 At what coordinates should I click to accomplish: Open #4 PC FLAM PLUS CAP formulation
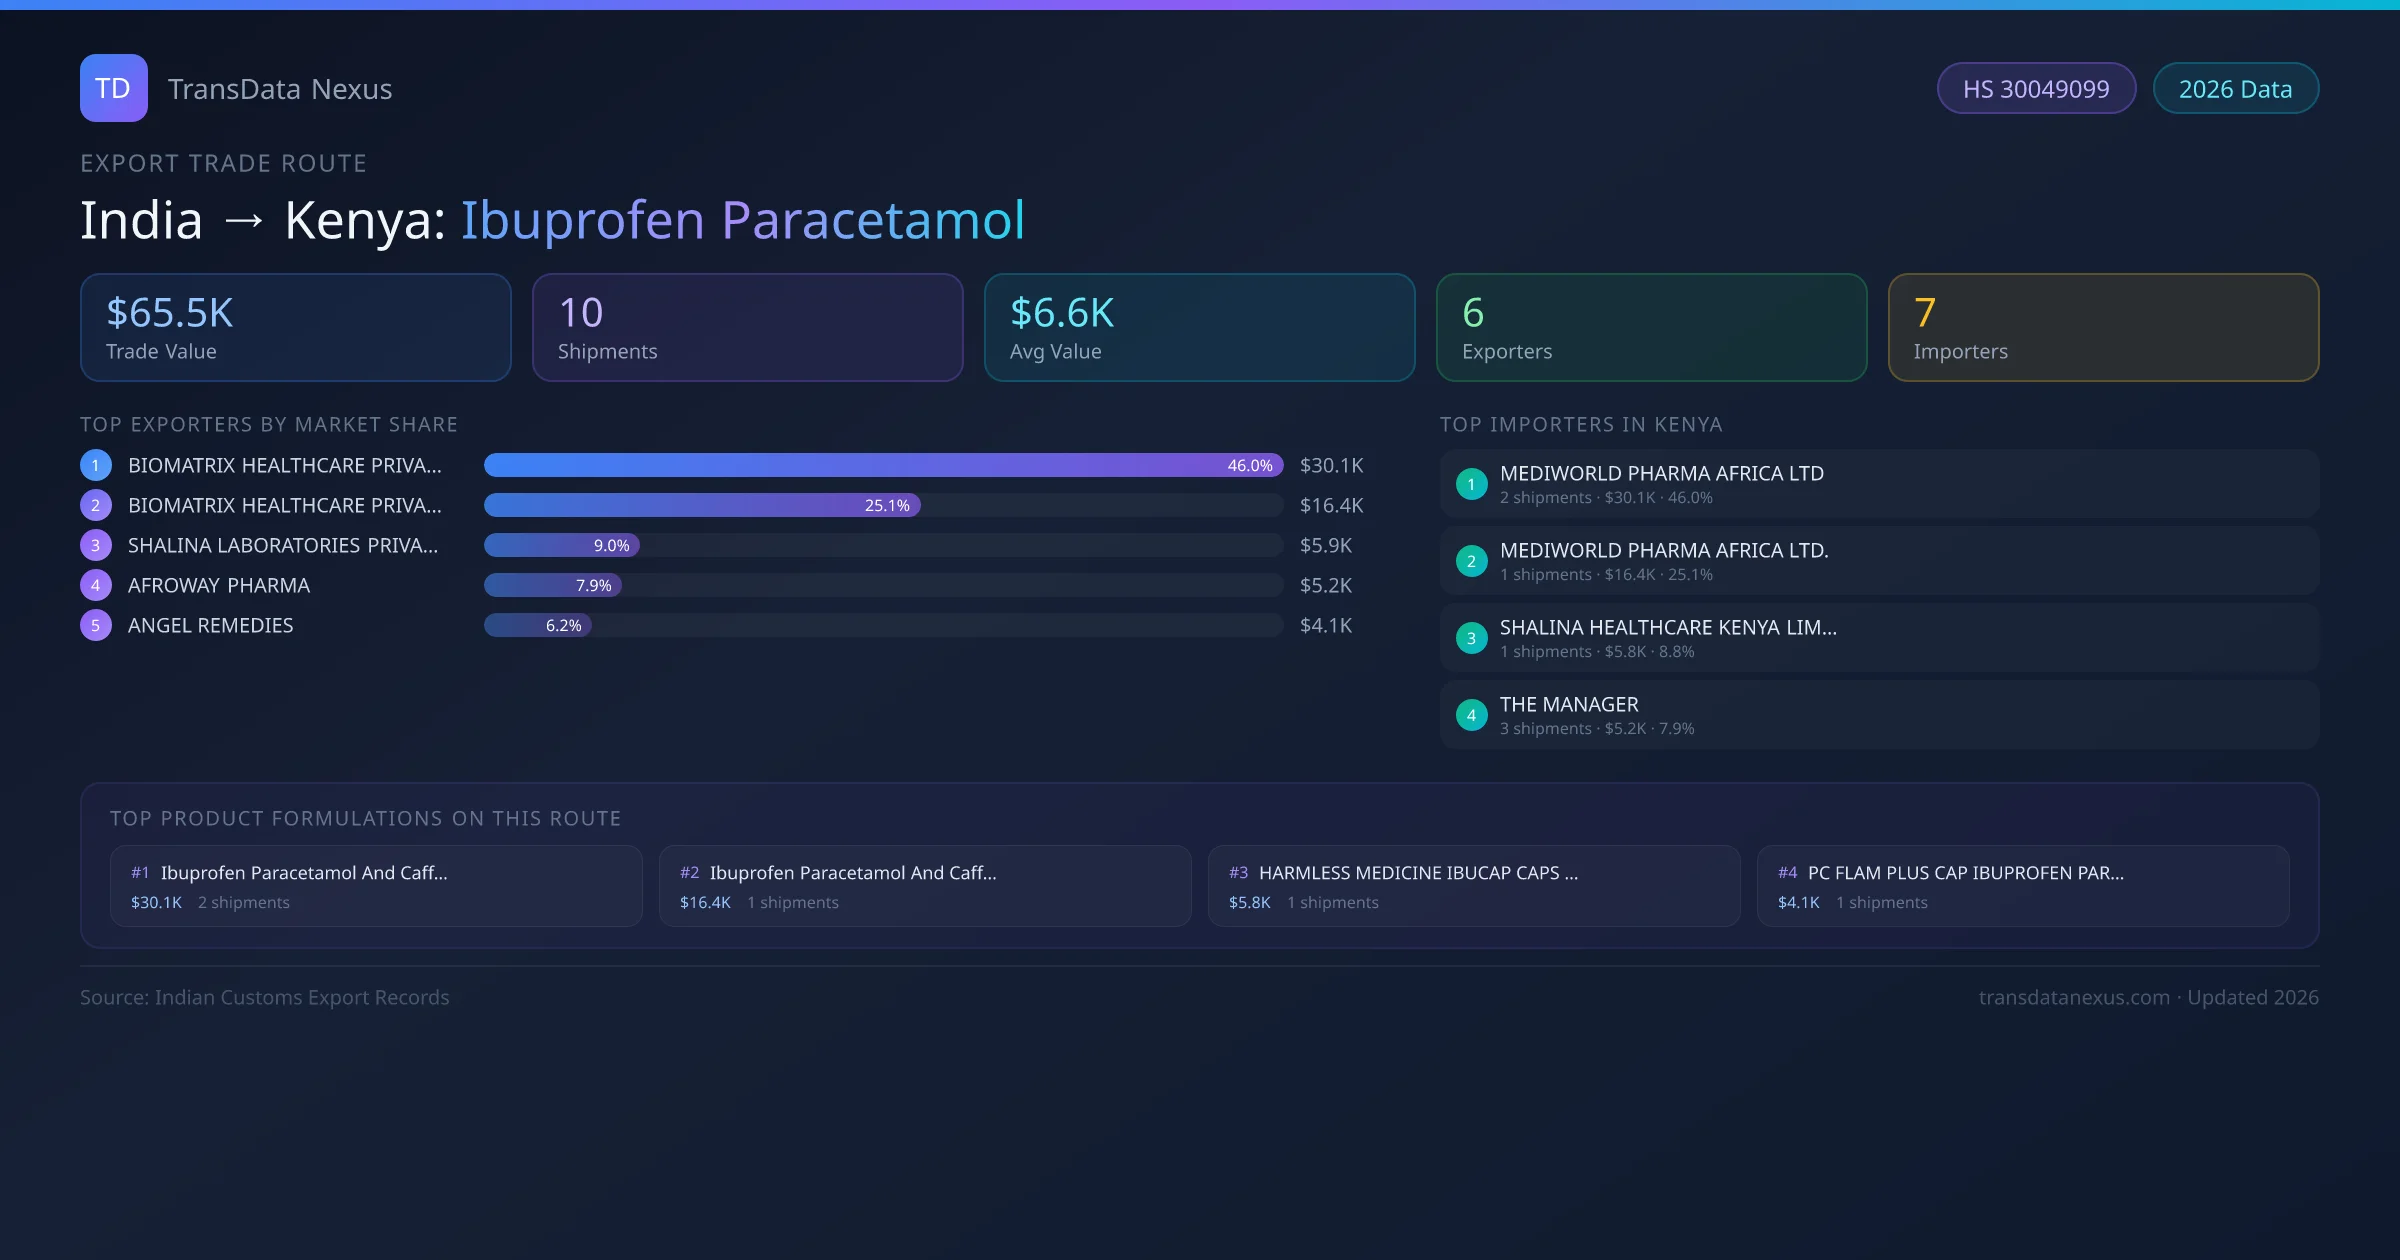point(2022,886)
